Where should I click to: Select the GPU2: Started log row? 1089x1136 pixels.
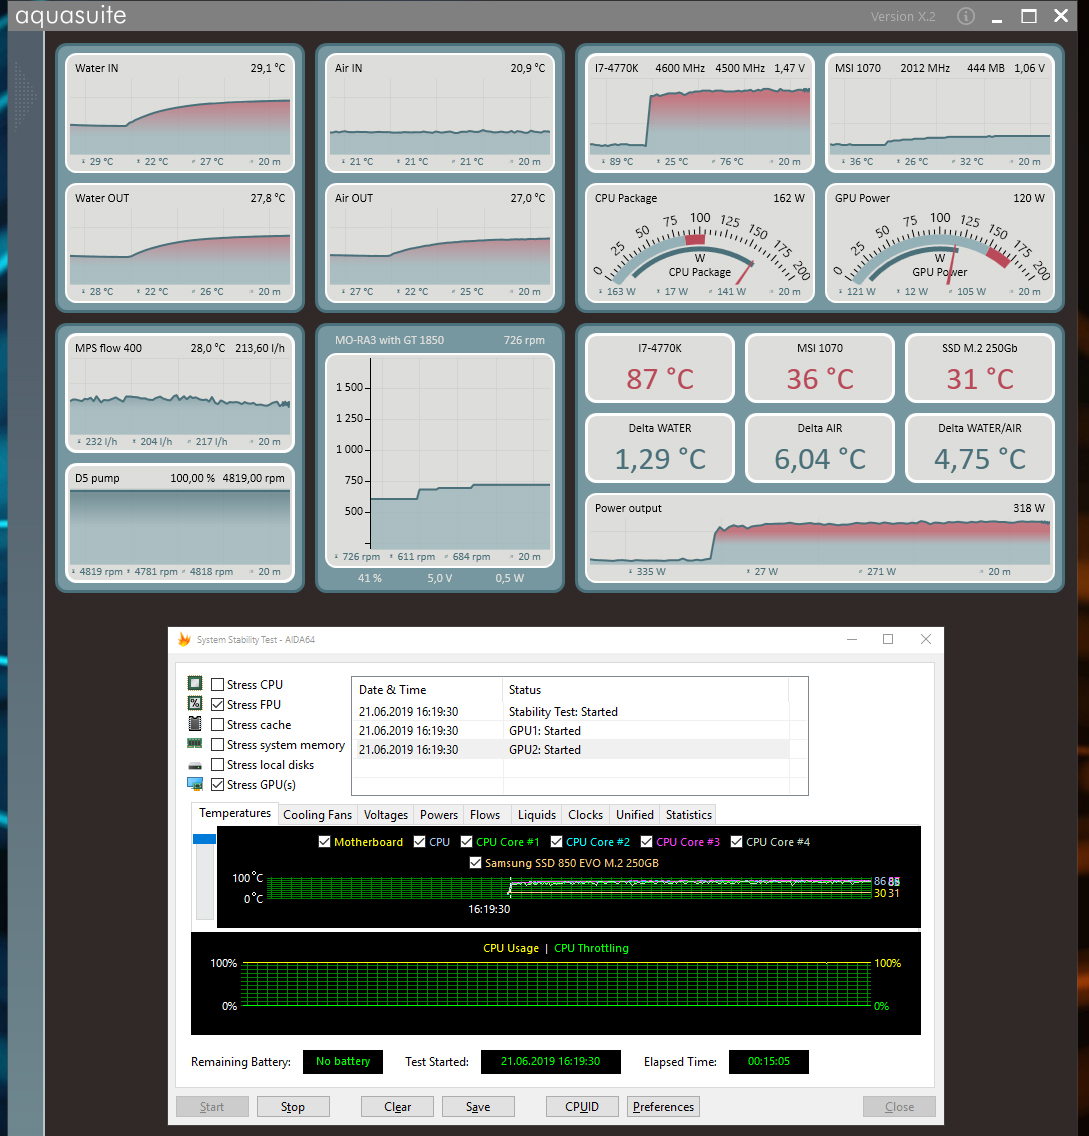pos(572,749)
